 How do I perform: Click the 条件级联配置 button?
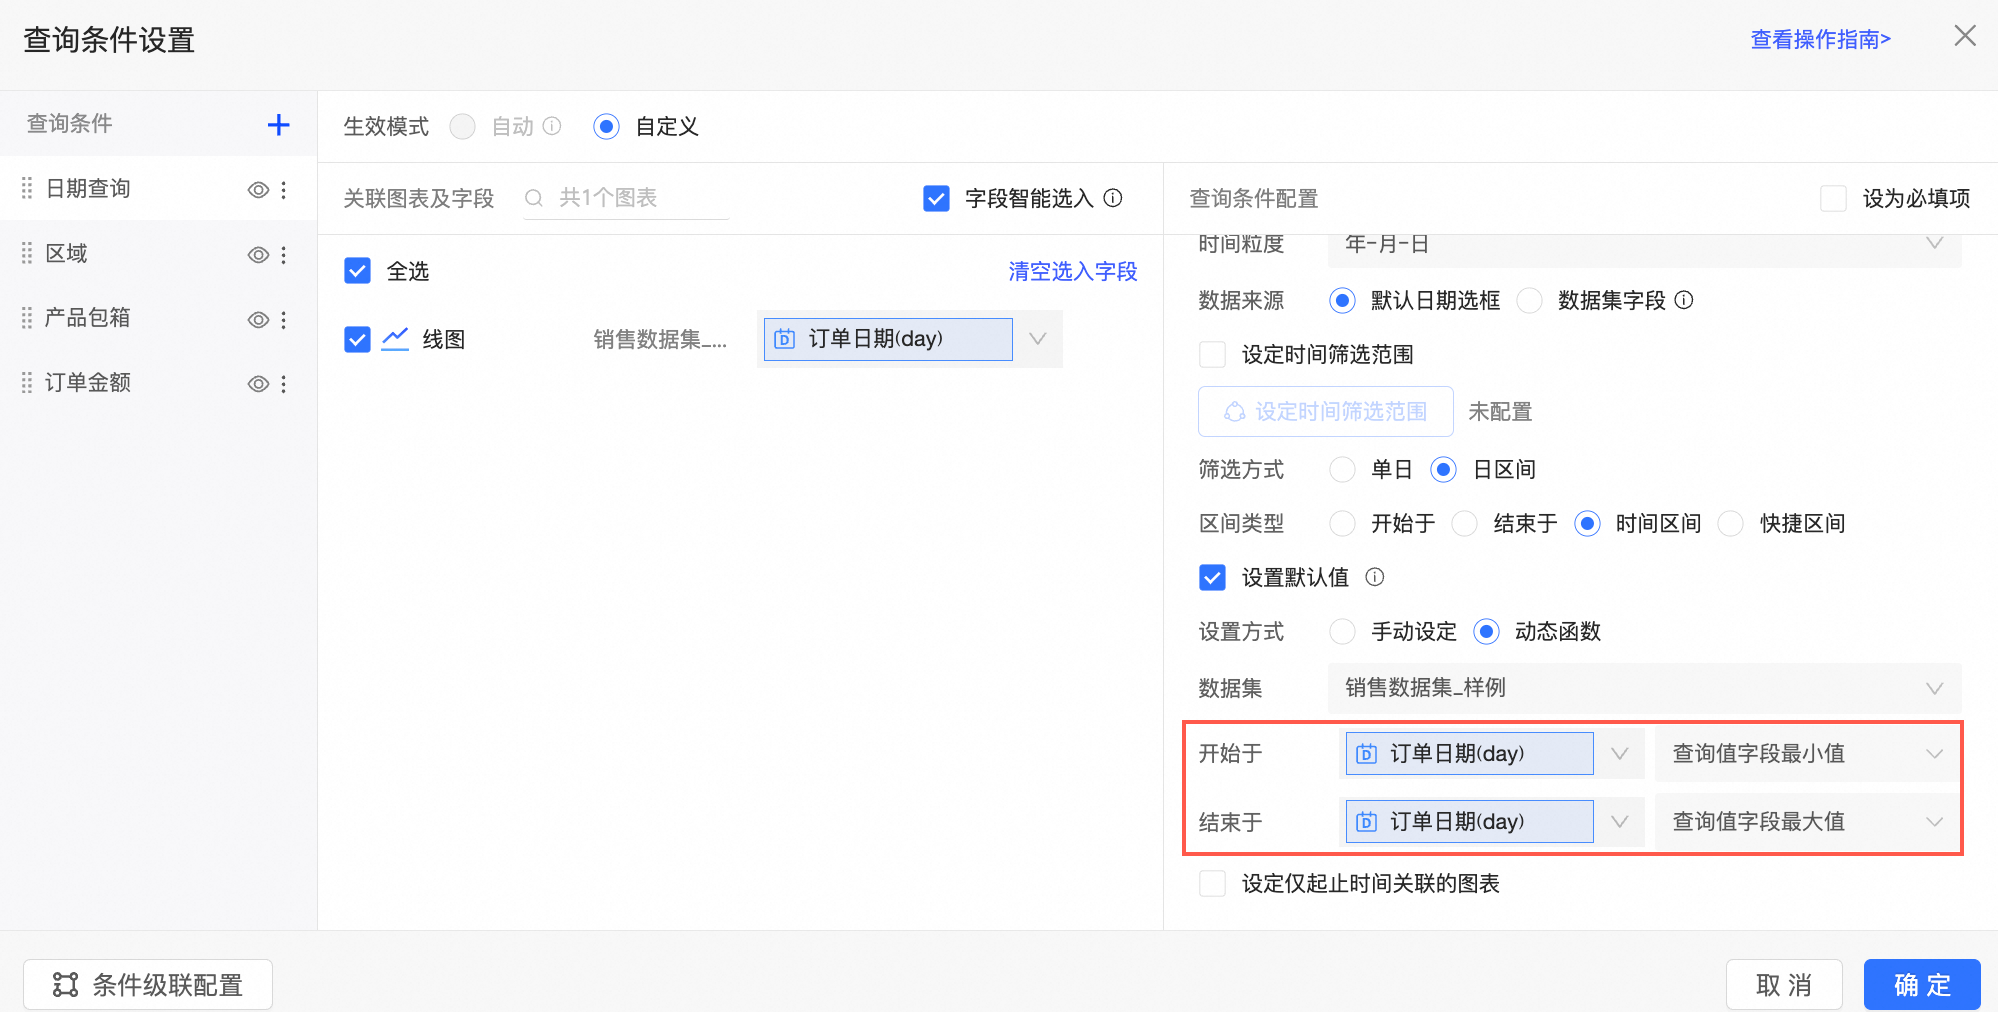tap(148, 985)
